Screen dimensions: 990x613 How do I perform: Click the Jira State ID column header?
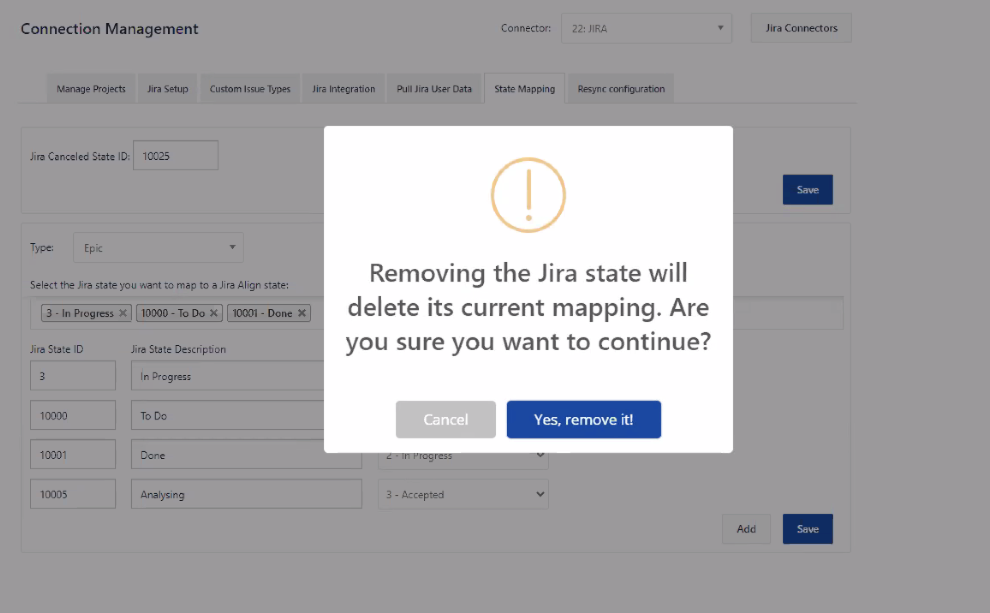(x=56, y=349)
